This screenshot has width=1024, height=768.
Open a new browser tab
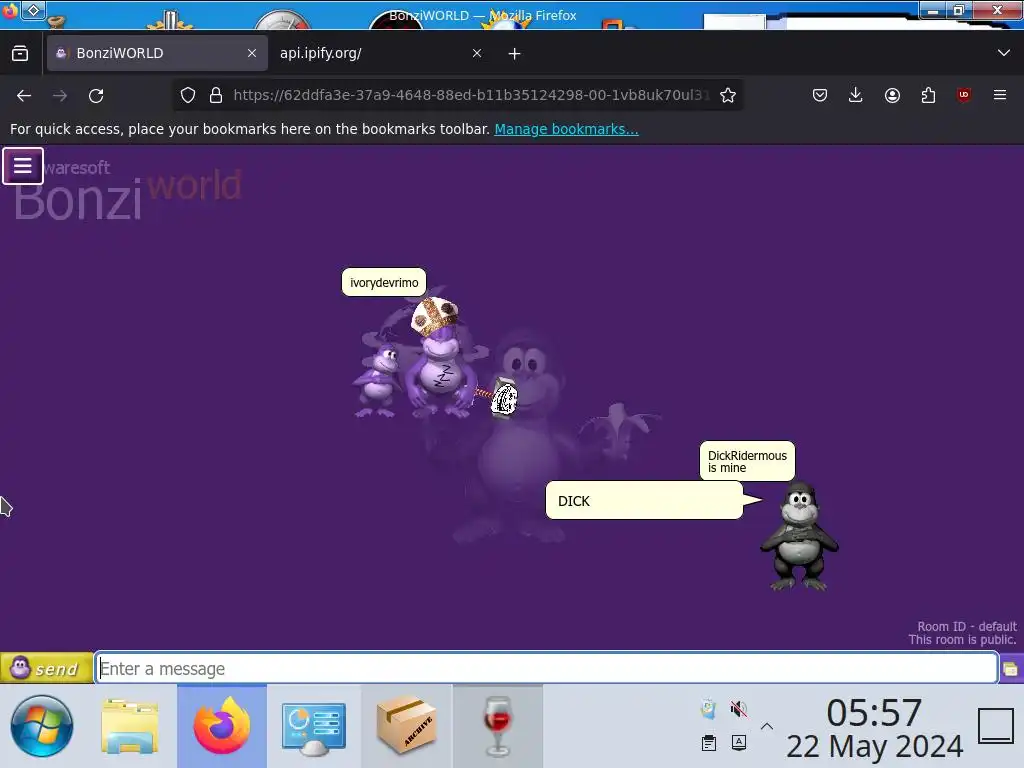point(515,54)
